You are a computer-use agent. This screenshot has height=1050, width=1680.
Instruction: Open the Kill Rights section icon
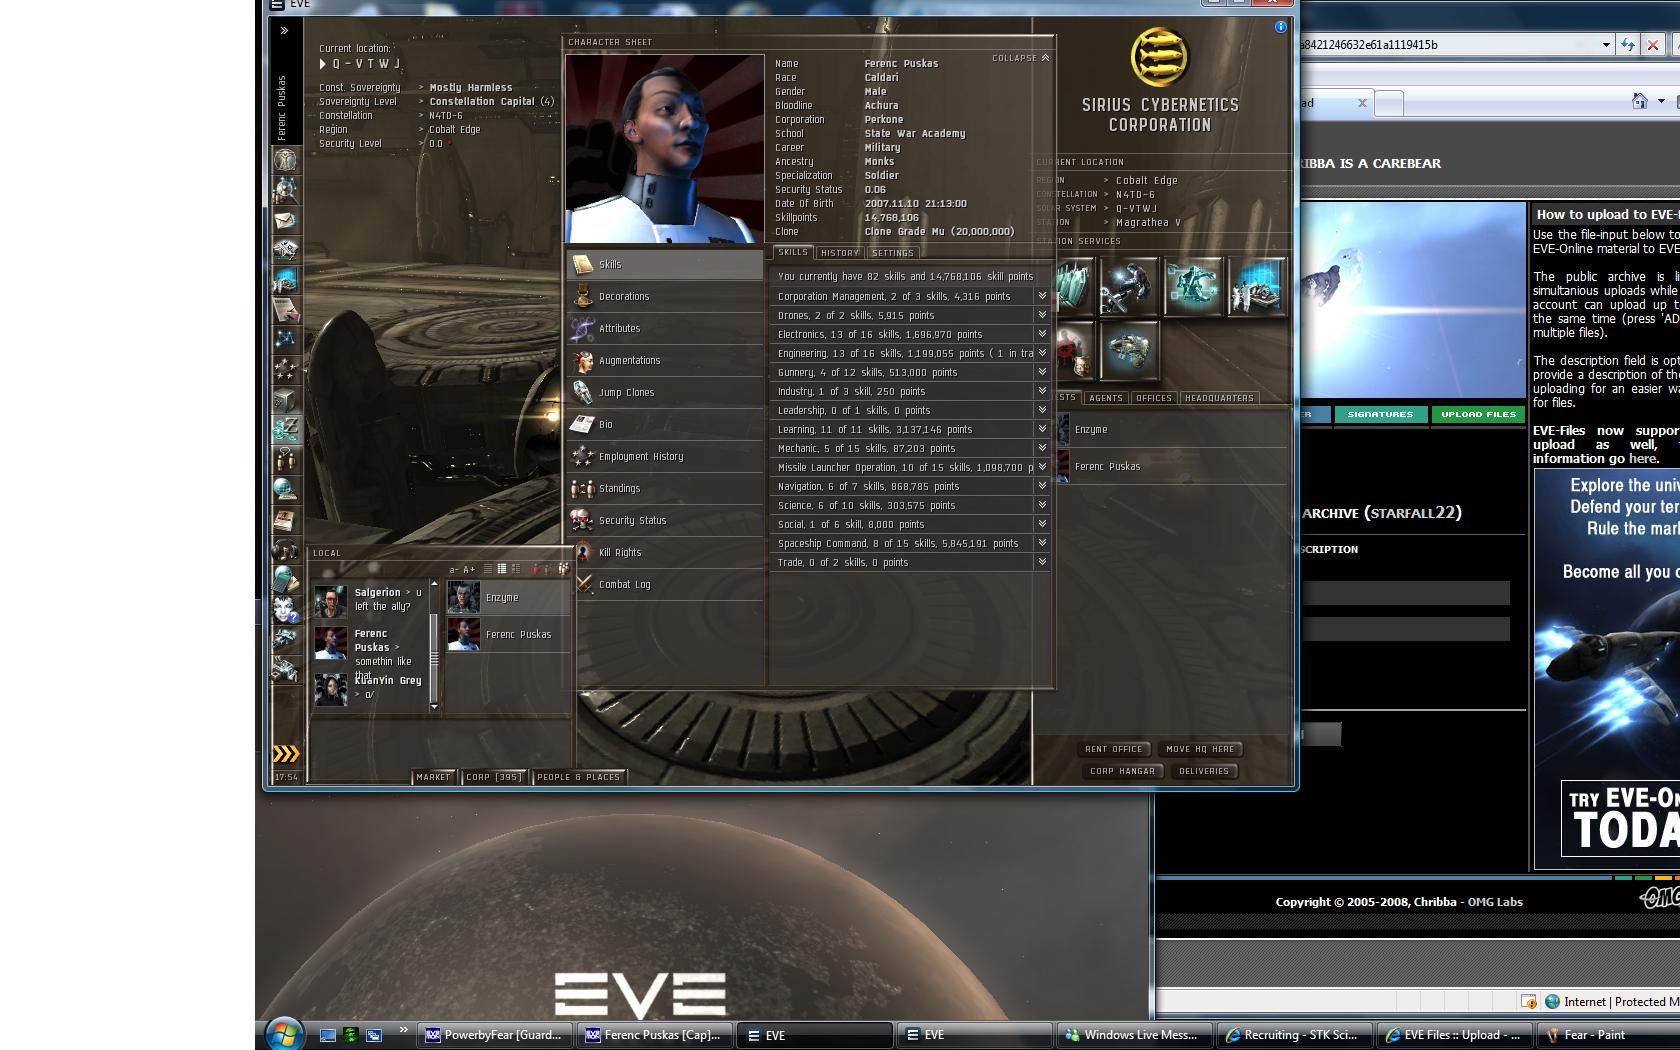pos(583,552)
